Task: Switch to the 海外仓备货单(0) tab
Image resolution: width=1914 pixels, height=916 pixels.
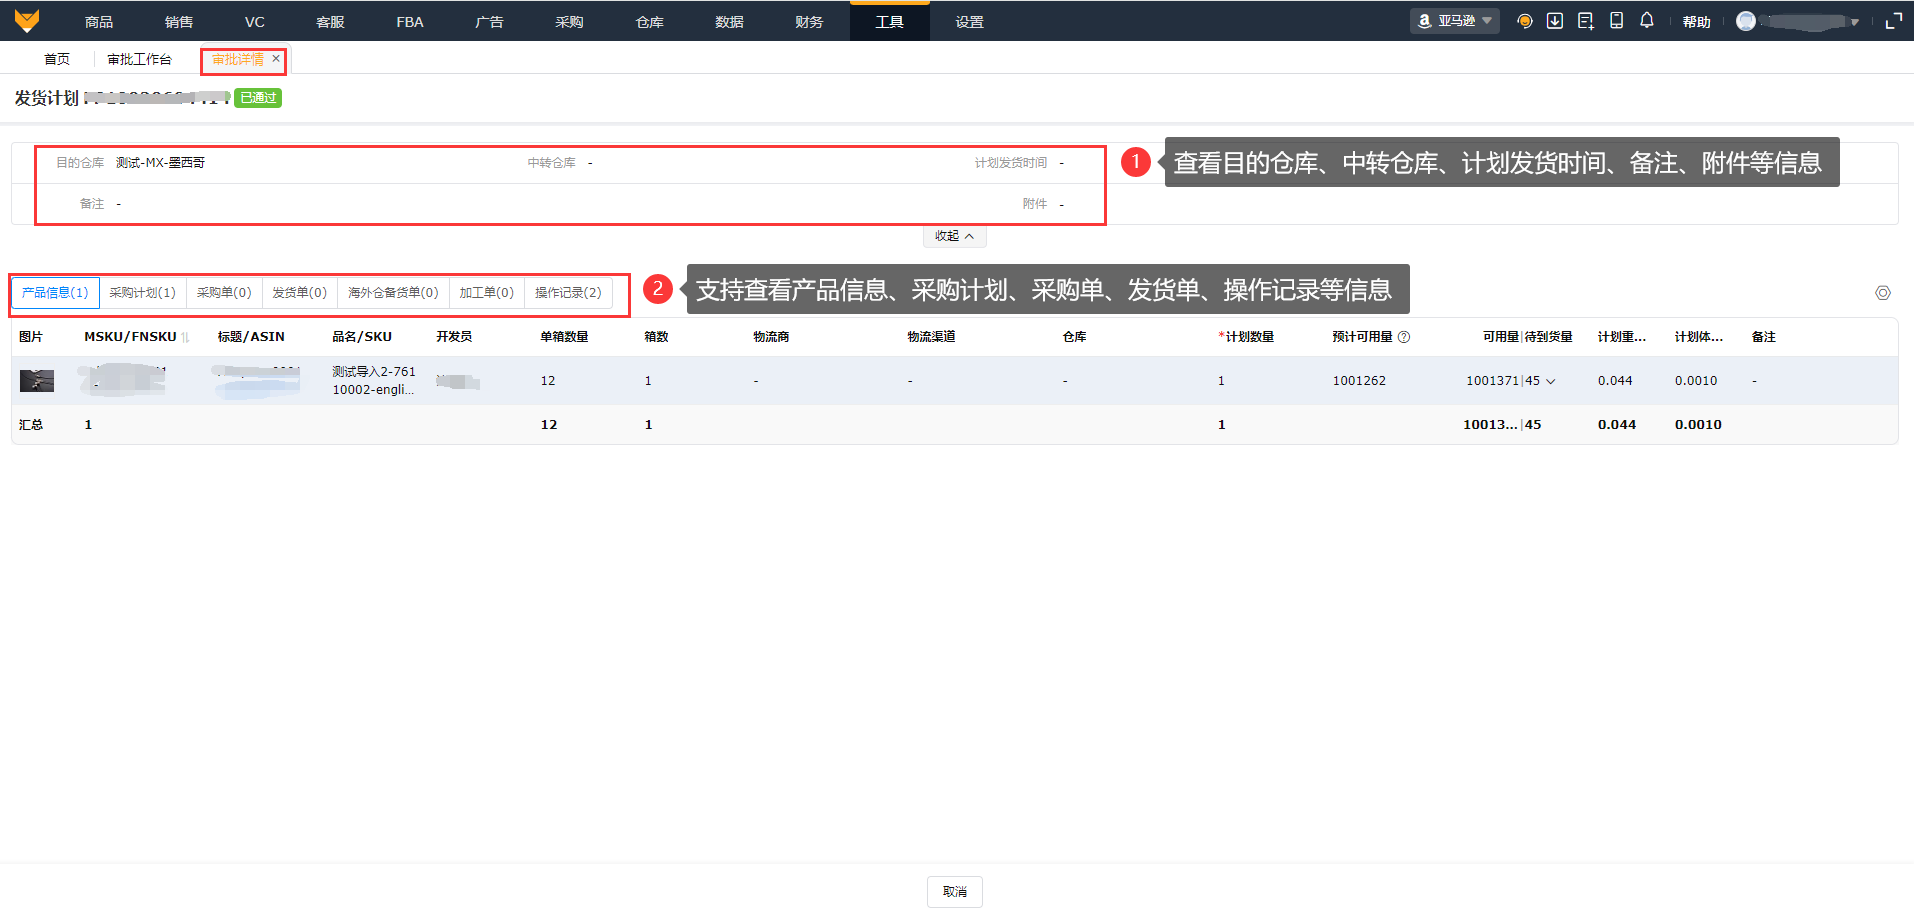Action: pos(393,293)
